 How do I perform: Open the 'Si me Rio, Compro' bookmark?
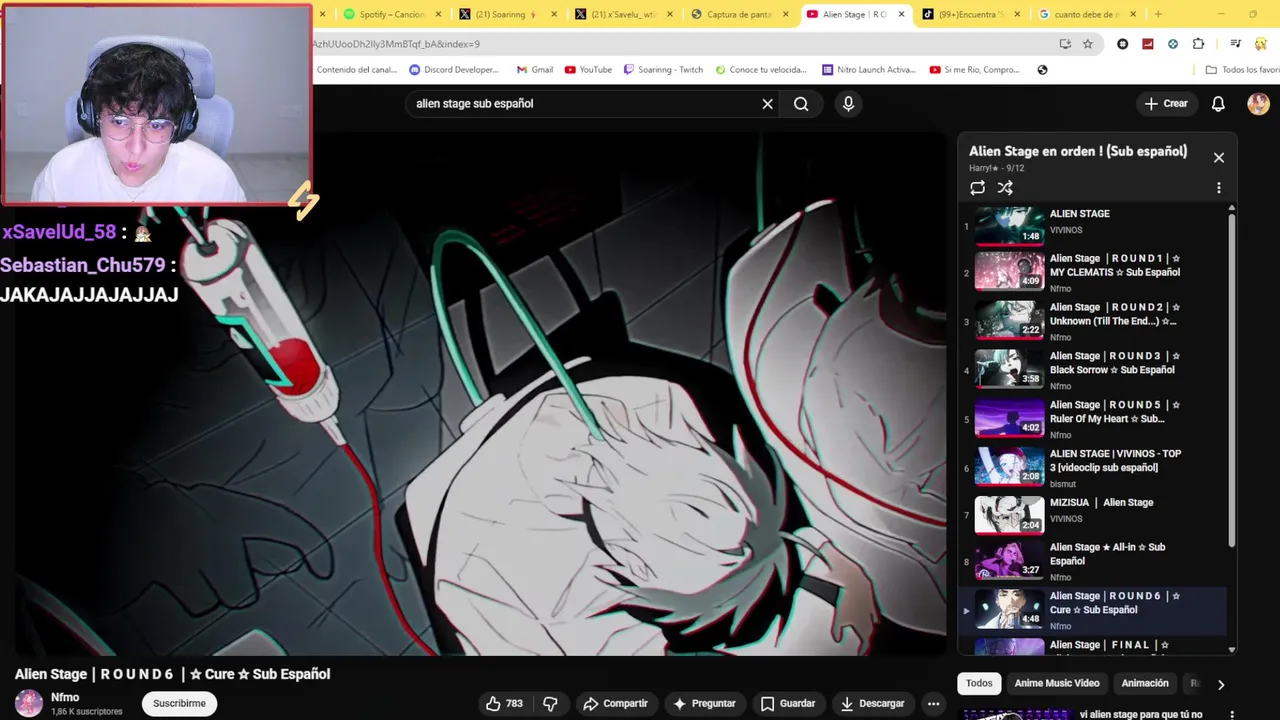(975, 70)
